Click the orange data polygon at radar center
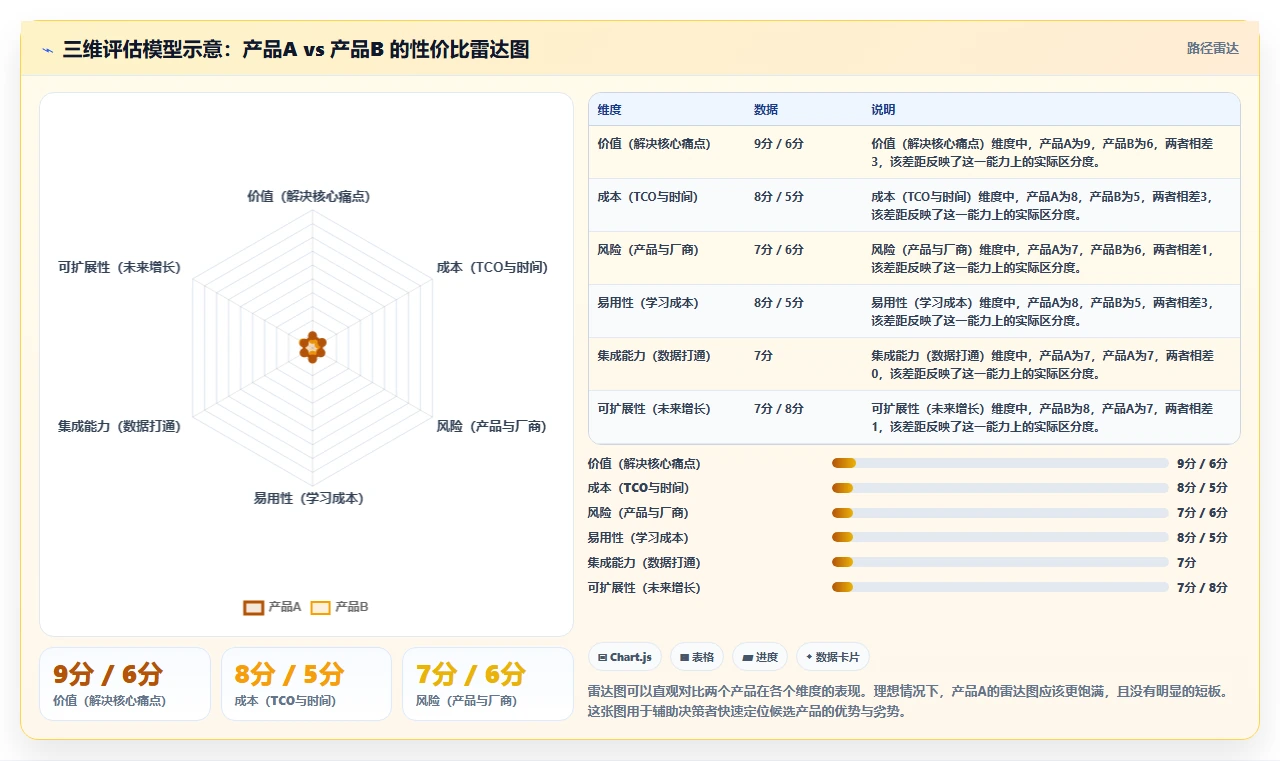This screenshot has height=761, width=1280. coord(312,347)
